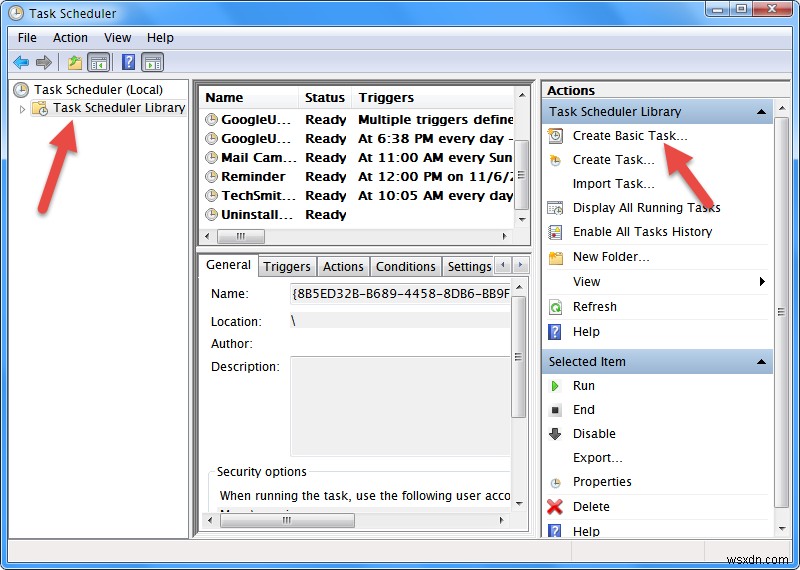Click the clock icon beside Reminder task
800x570 pixels.
tap(211, 177)
